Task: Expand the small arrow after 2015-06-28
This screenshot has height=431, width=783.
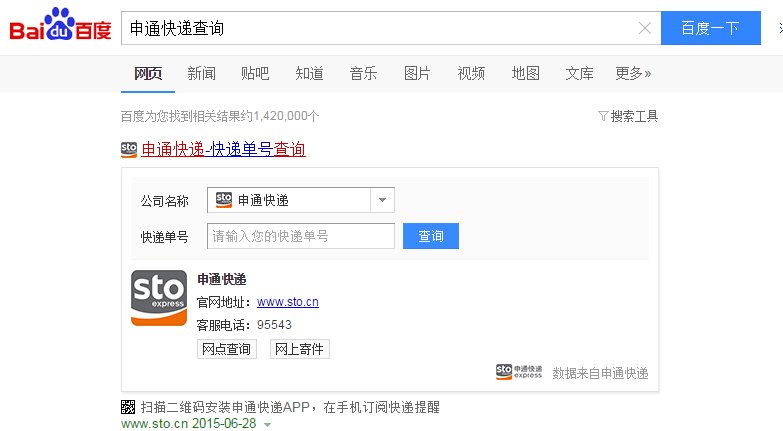Action: pos(268,425)
